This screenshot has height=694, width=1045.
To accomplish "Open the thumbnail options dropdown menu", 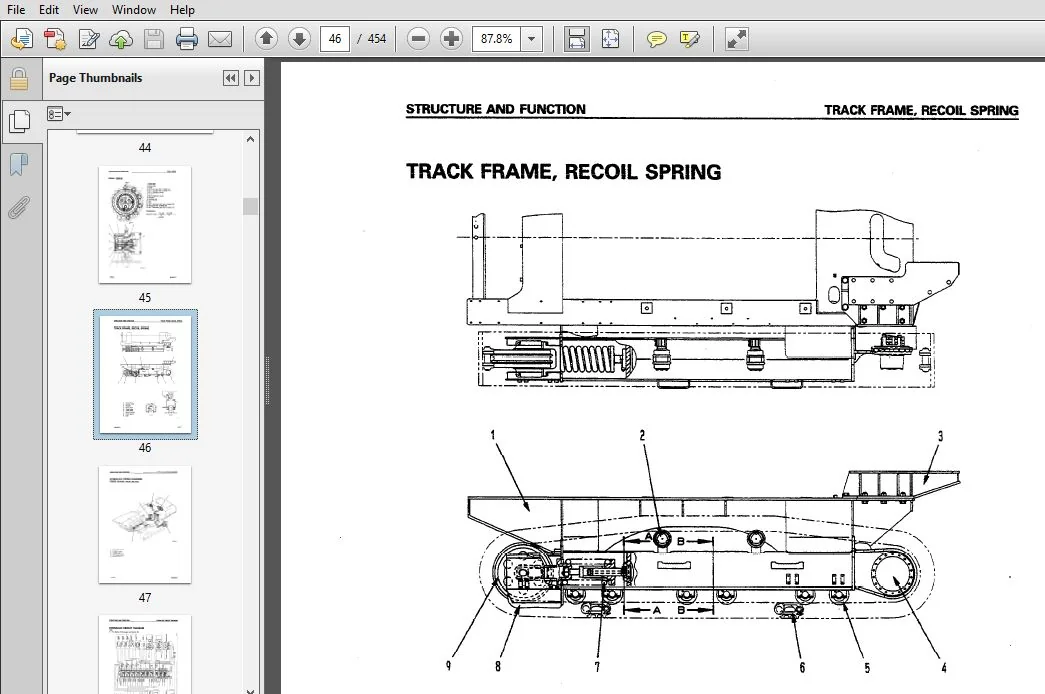I will 59,114.
